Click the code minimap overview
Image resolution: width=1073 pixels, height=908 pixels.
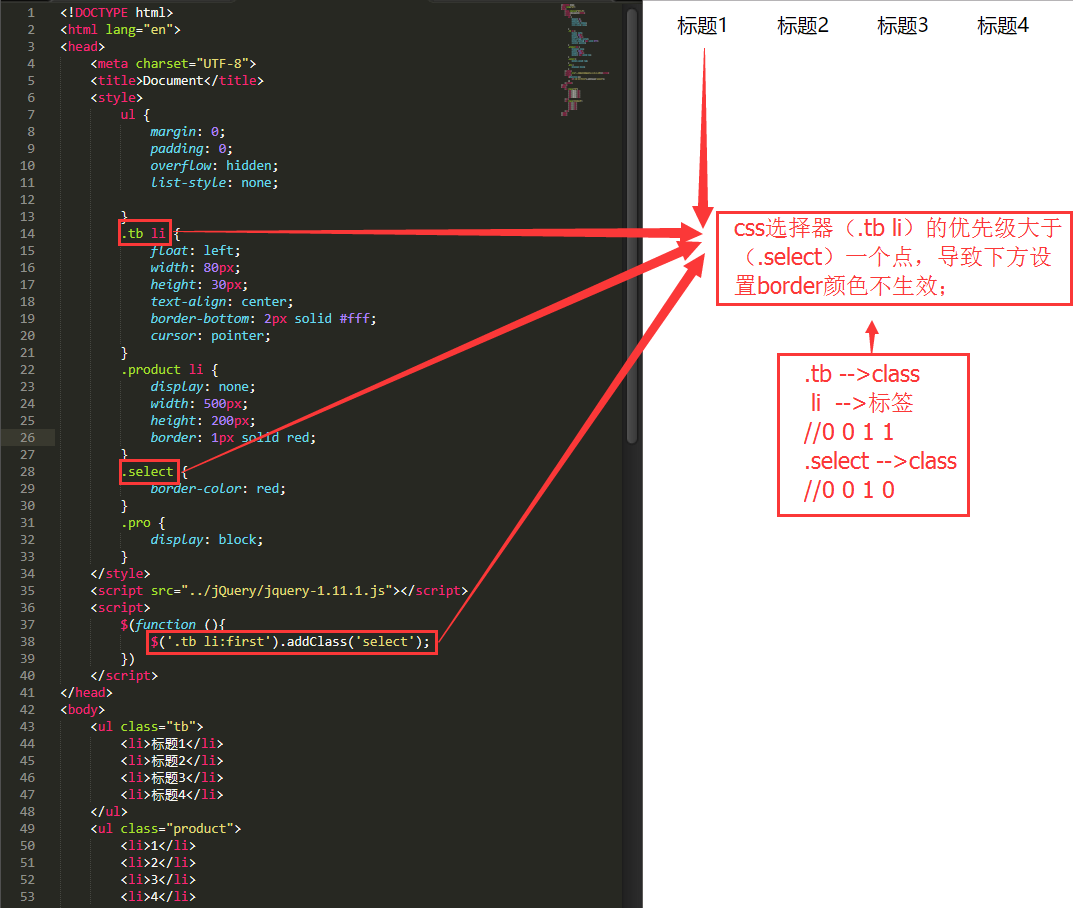584,60
